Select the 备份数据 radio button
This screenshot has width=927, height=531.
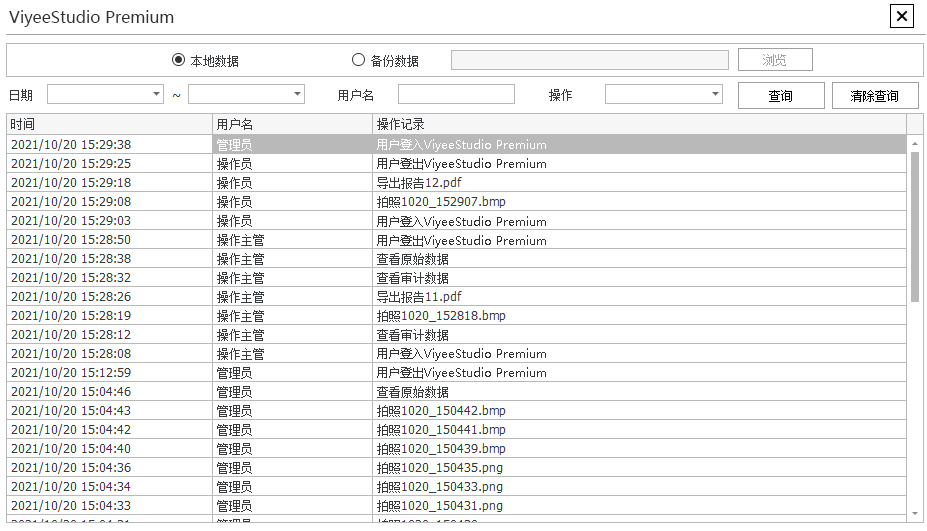(x=359, y=60)
